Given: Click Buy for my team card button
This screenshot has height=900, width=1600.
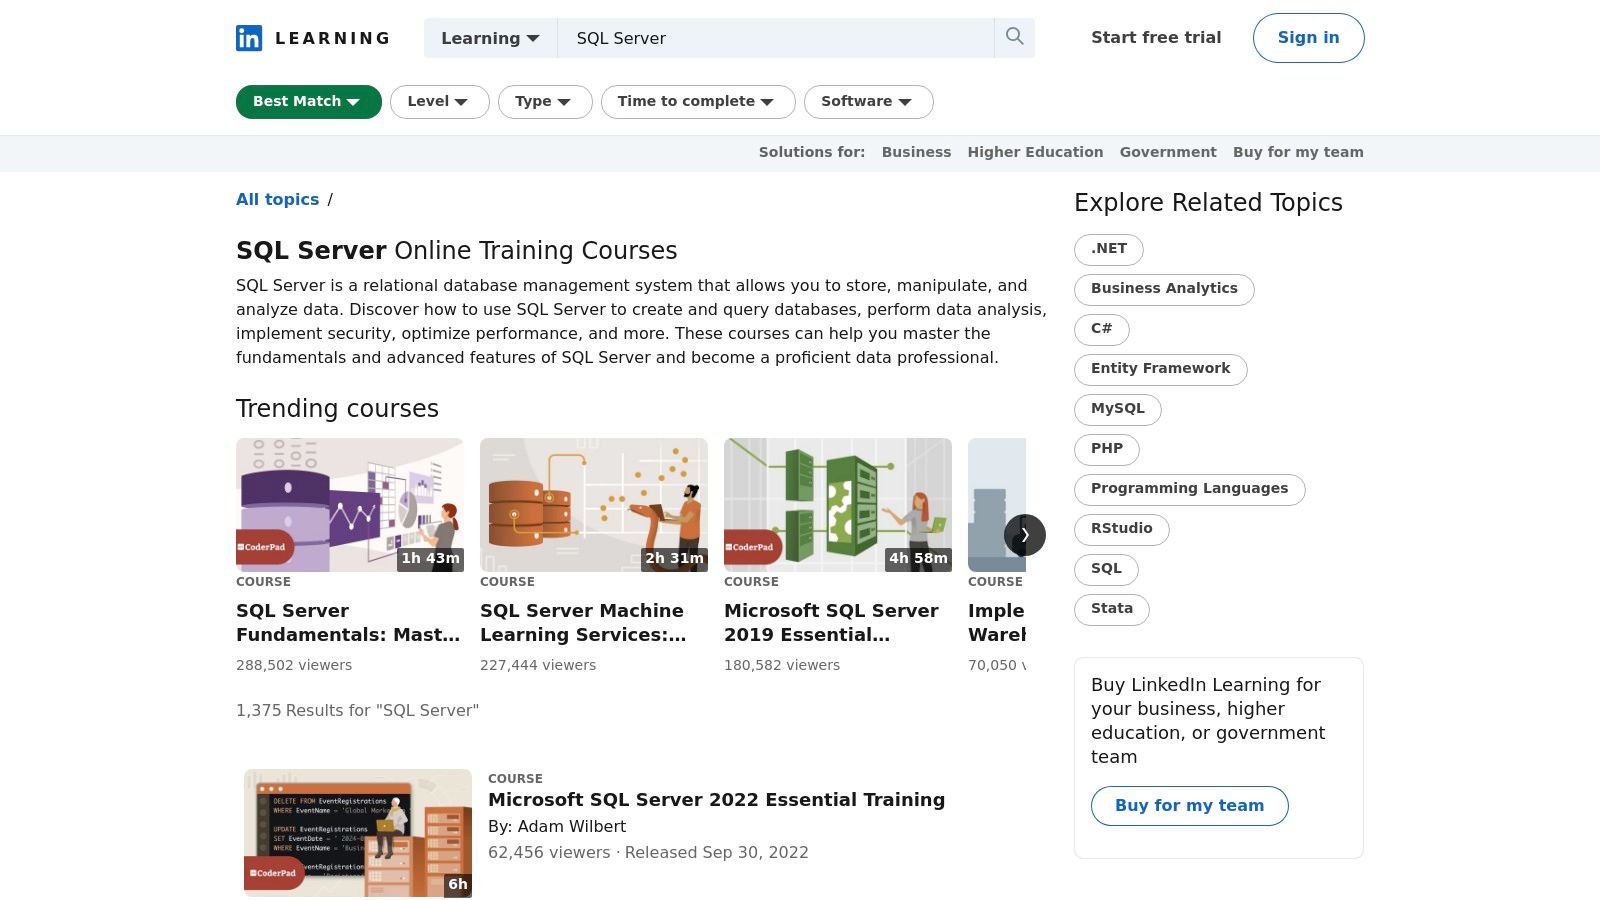Looking at the screenshot, I should point(1190,806).
